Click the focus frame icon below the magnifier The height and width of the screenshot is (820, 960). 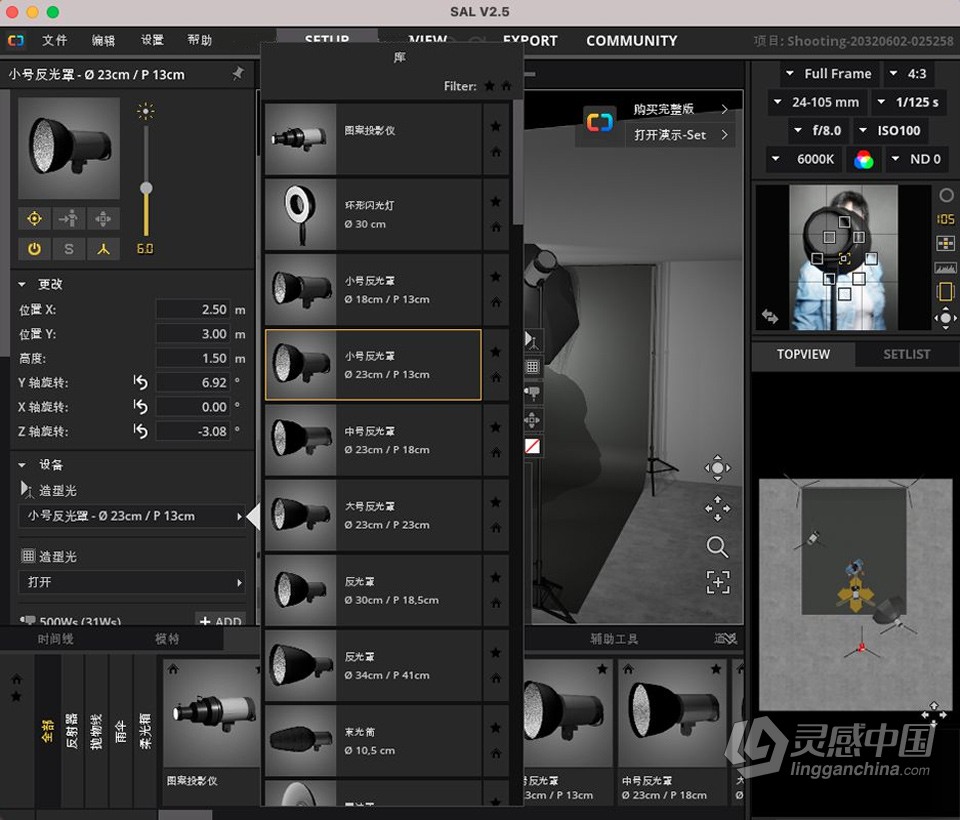coord(717,582)
